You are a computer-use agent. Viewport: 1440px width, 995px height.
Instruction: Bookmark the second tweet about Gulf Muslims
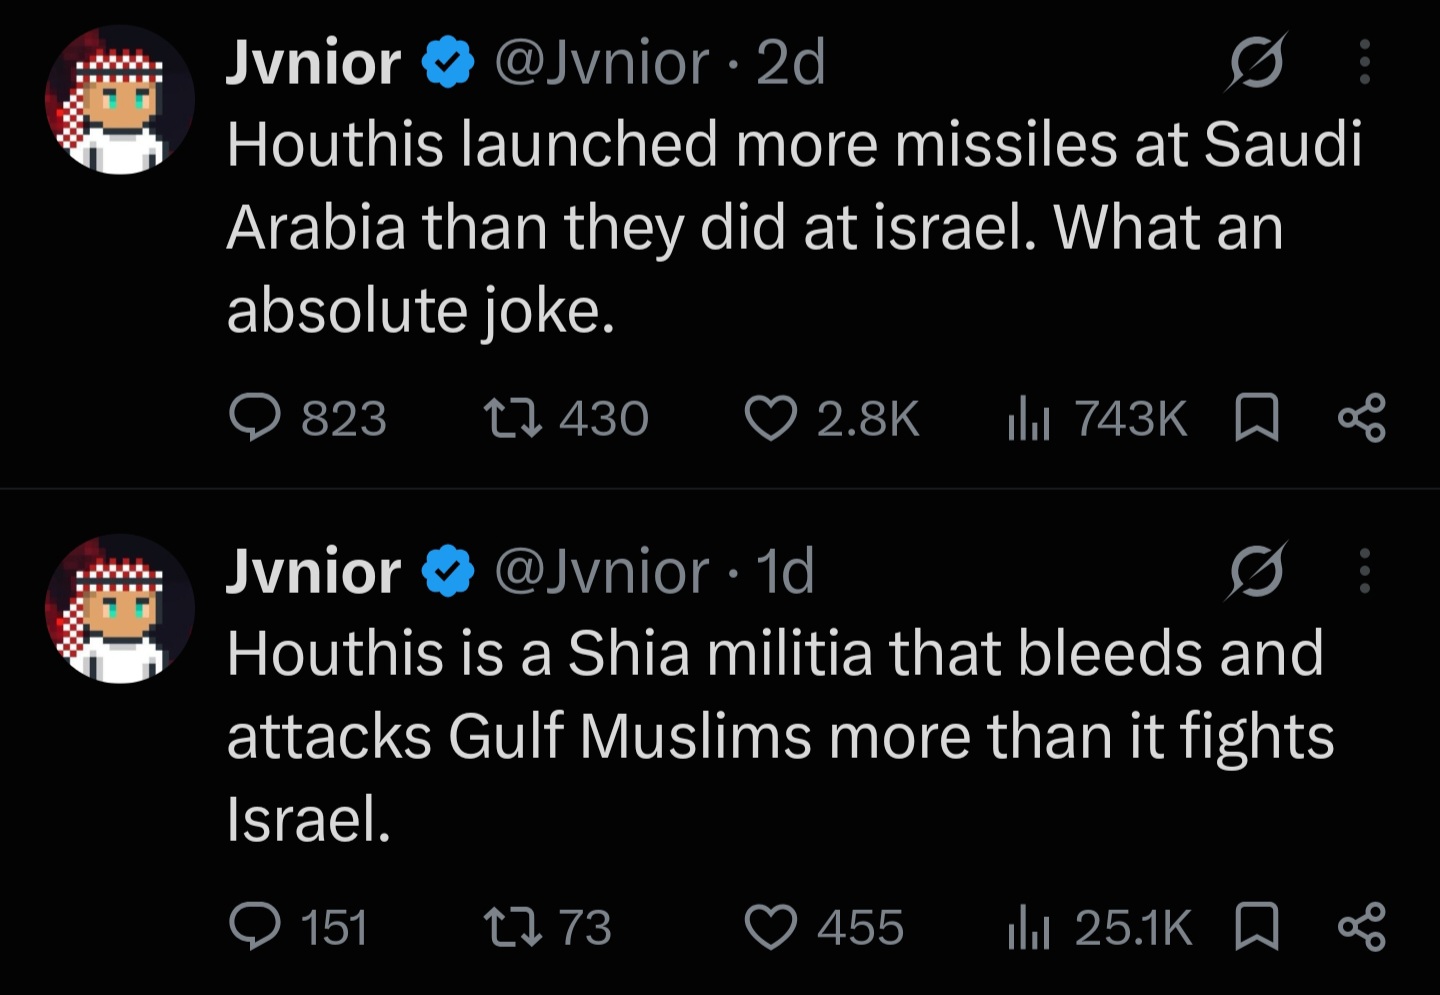[1257, 926]
